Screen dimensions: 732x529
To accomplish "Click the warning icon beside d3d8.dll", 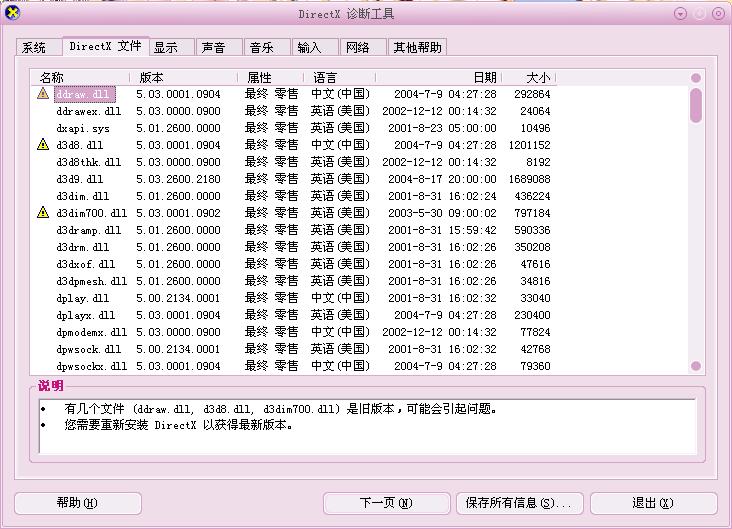I will point(43,144).
